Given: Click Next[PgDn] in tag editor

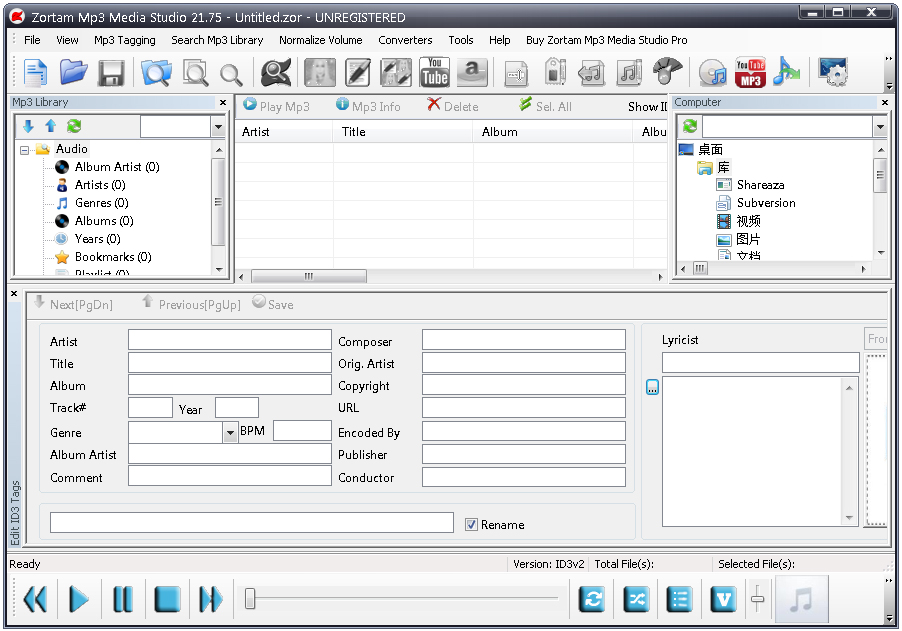Looking at the screenshot, I should coord(73,304).
